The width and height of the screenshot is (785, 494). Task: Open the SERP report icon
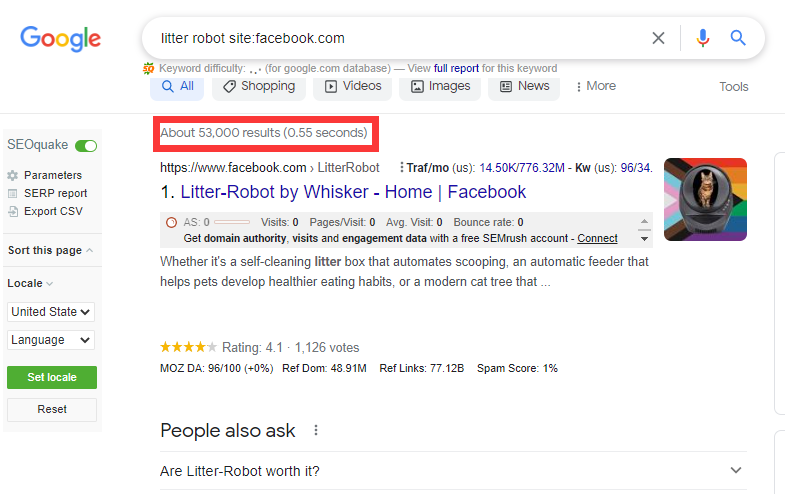click(x=13, y=193)
